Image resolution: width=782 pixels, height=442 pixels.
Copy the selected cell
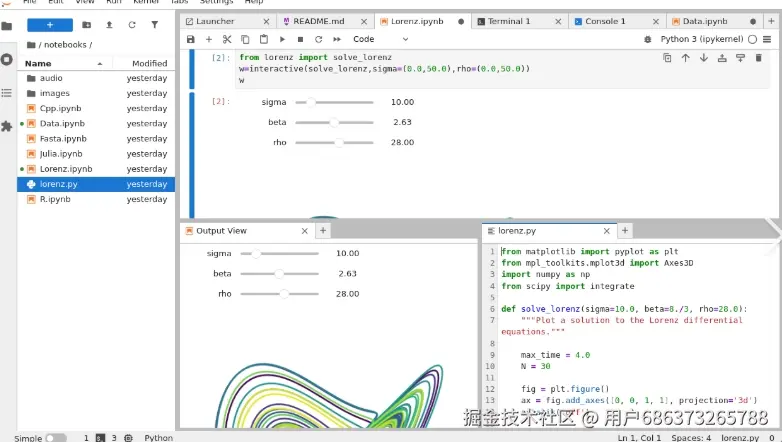pyautogui.click(x=245, y=39)
